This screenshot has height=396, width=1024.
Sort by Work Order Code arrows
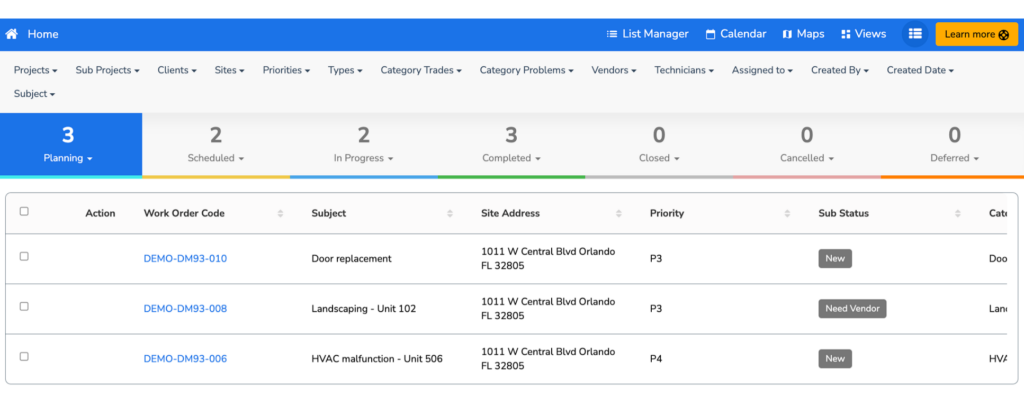point(280,214)
